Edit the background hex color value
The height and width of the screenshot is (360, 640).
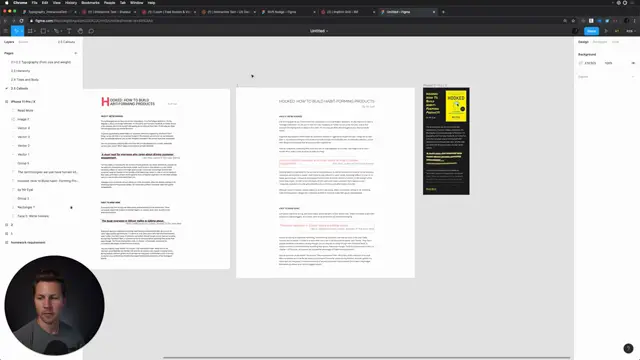pos(590,63)
